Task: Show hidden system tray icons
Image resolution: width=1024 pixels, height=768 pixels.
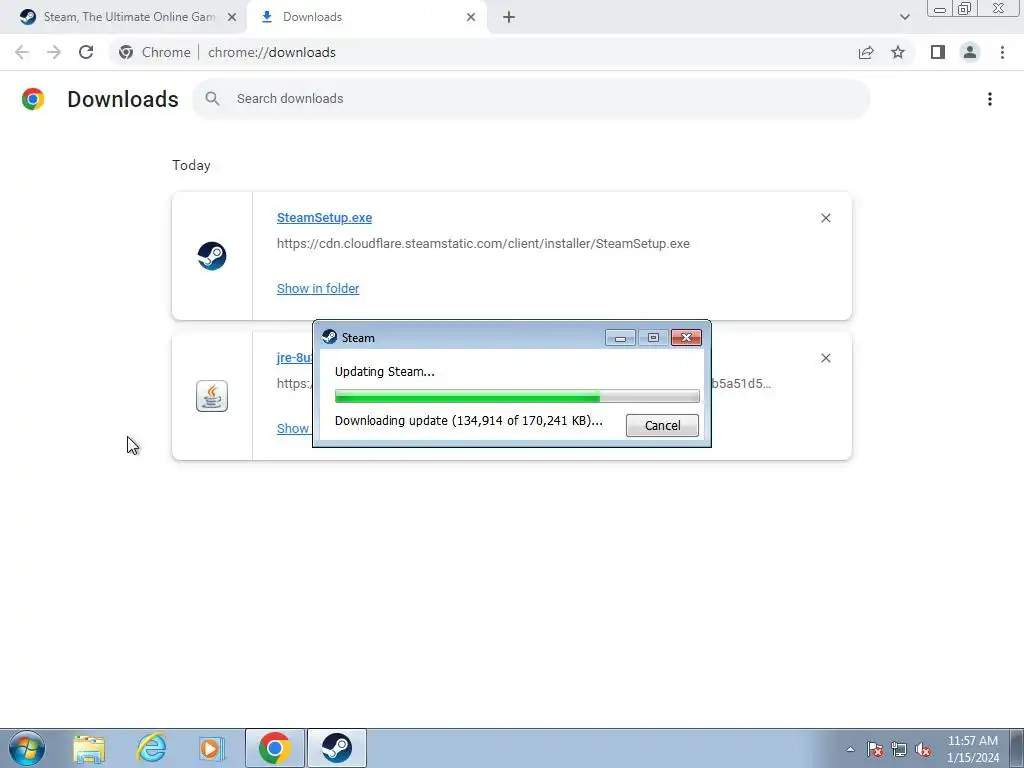Action: pos(850,749)
